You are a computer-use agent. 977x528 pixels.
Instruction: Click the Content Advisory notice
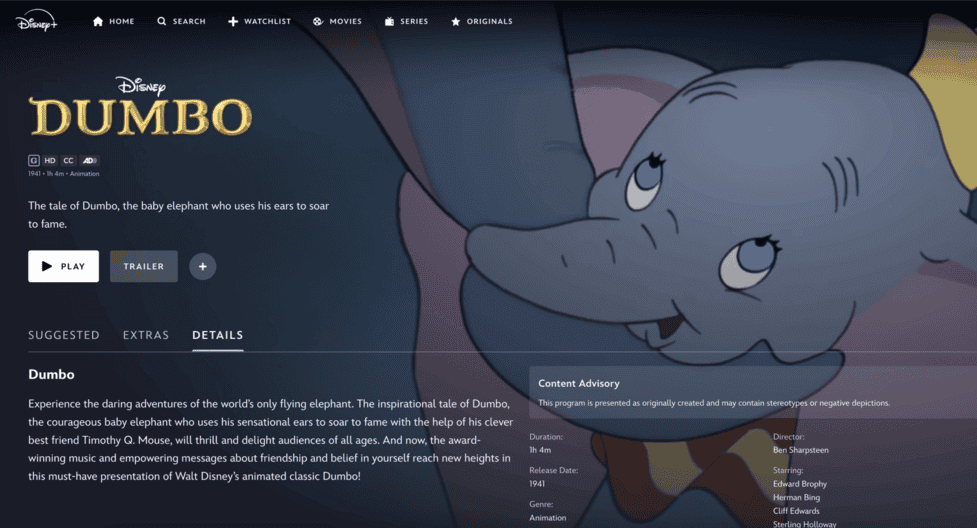(753, 392)
